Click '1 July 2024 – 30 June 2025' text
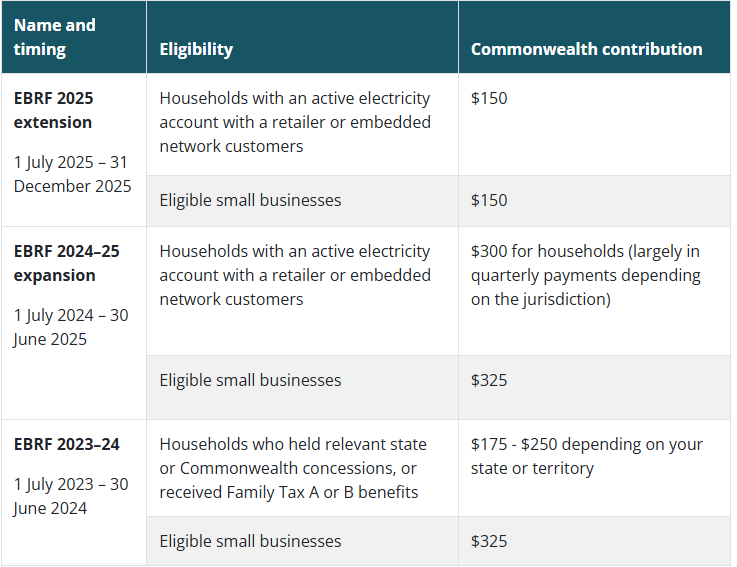Image resolution: width=737 pixels, height=567 pixels. pyautogui.click(x=71, y=327)
